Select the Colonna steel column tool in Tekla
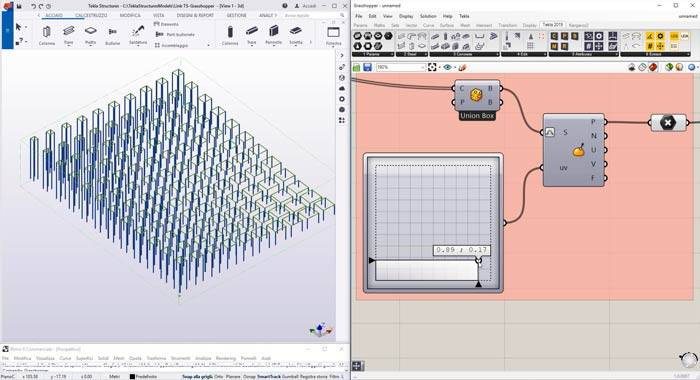Screen dimensions: 700x380 46,34
